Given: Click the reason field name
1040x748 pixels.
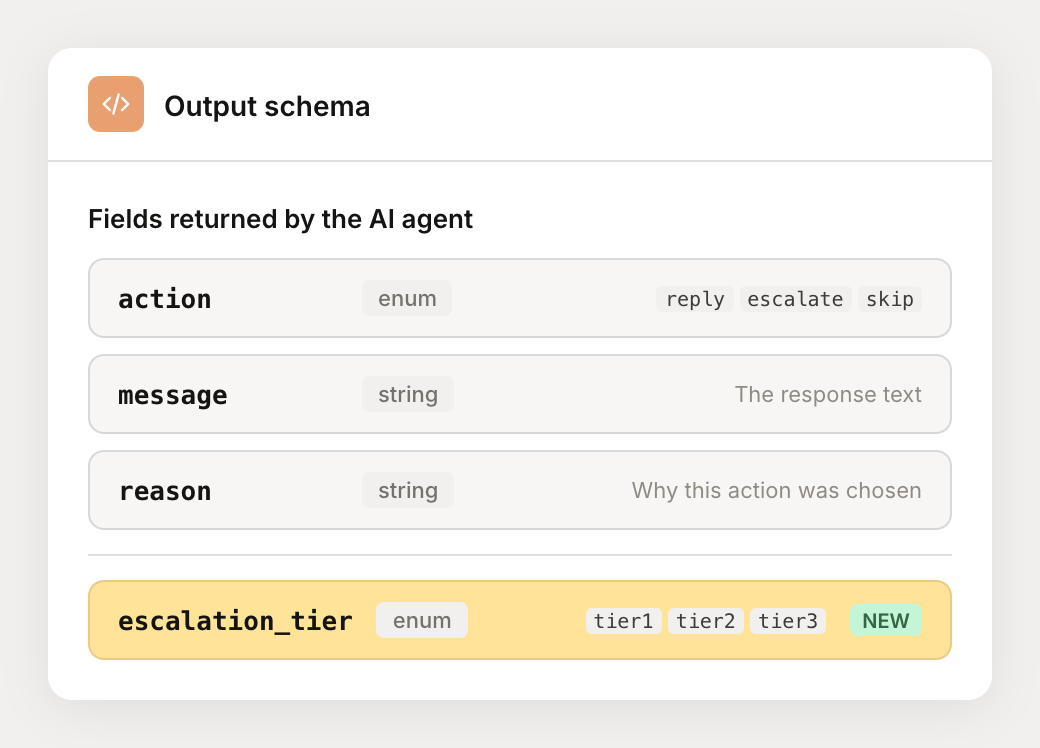Looking at the screenshot, I should pos(165,490).
